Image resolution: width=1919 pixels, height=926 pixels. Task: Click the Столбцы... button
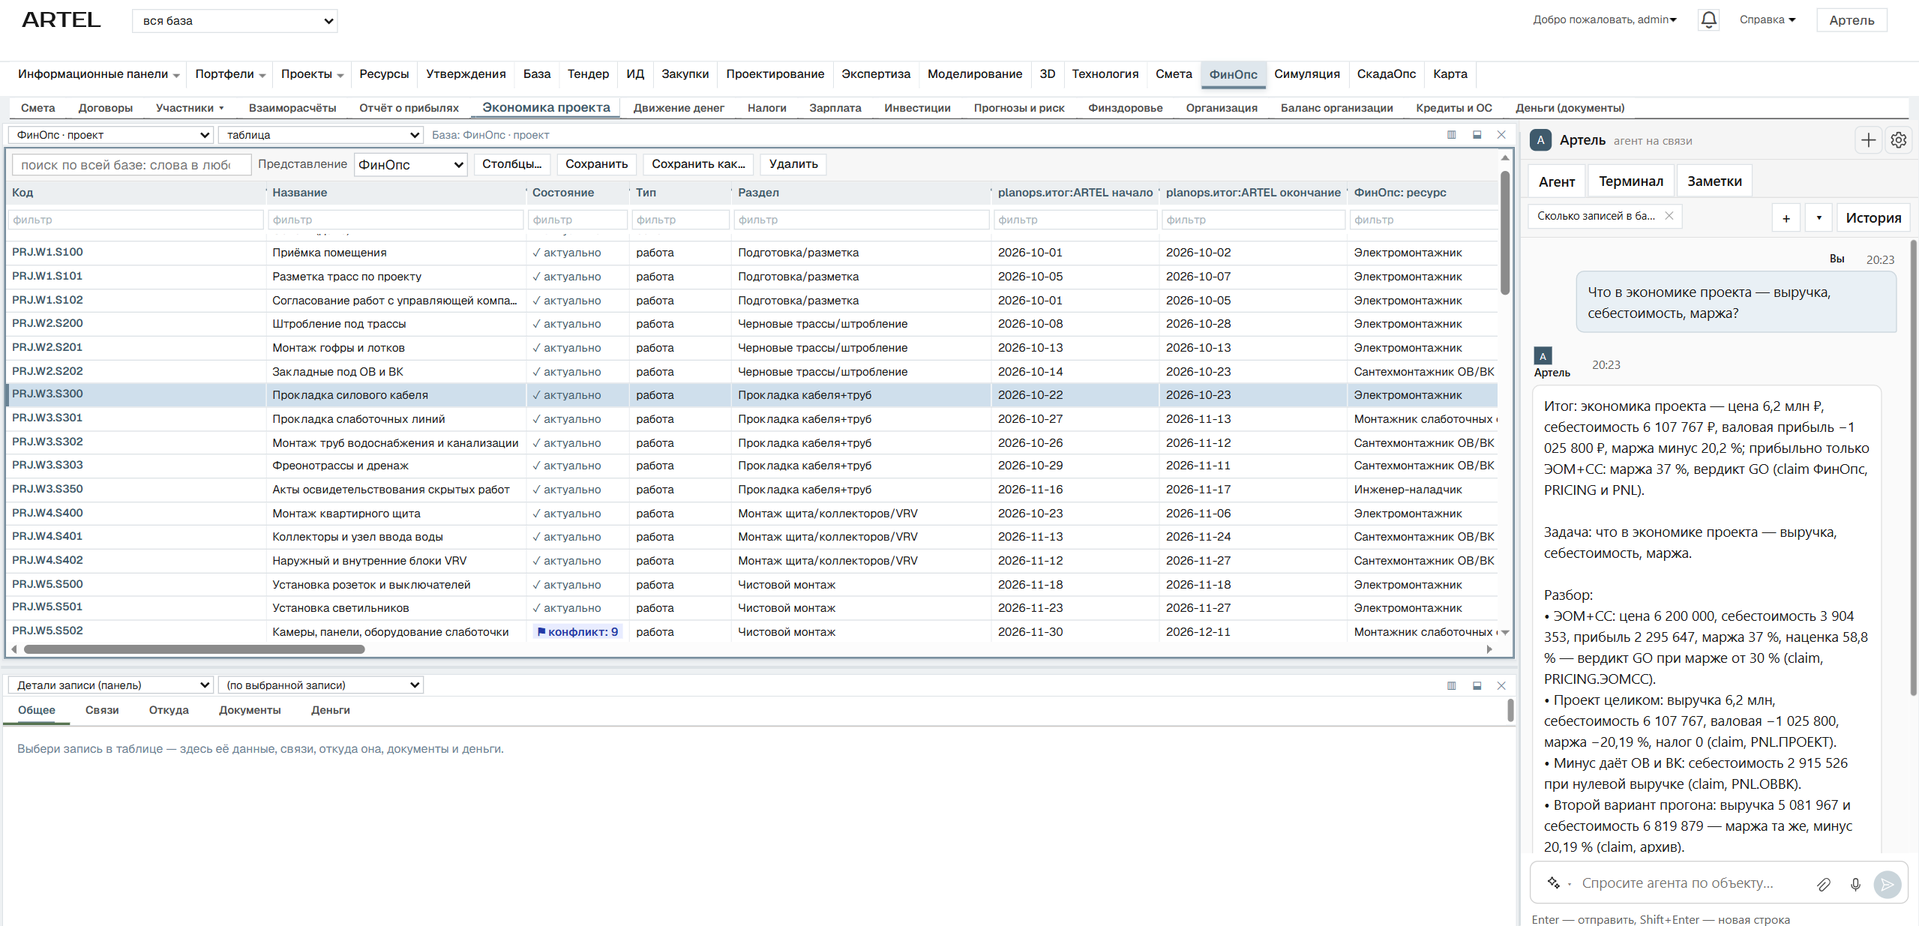512,164
